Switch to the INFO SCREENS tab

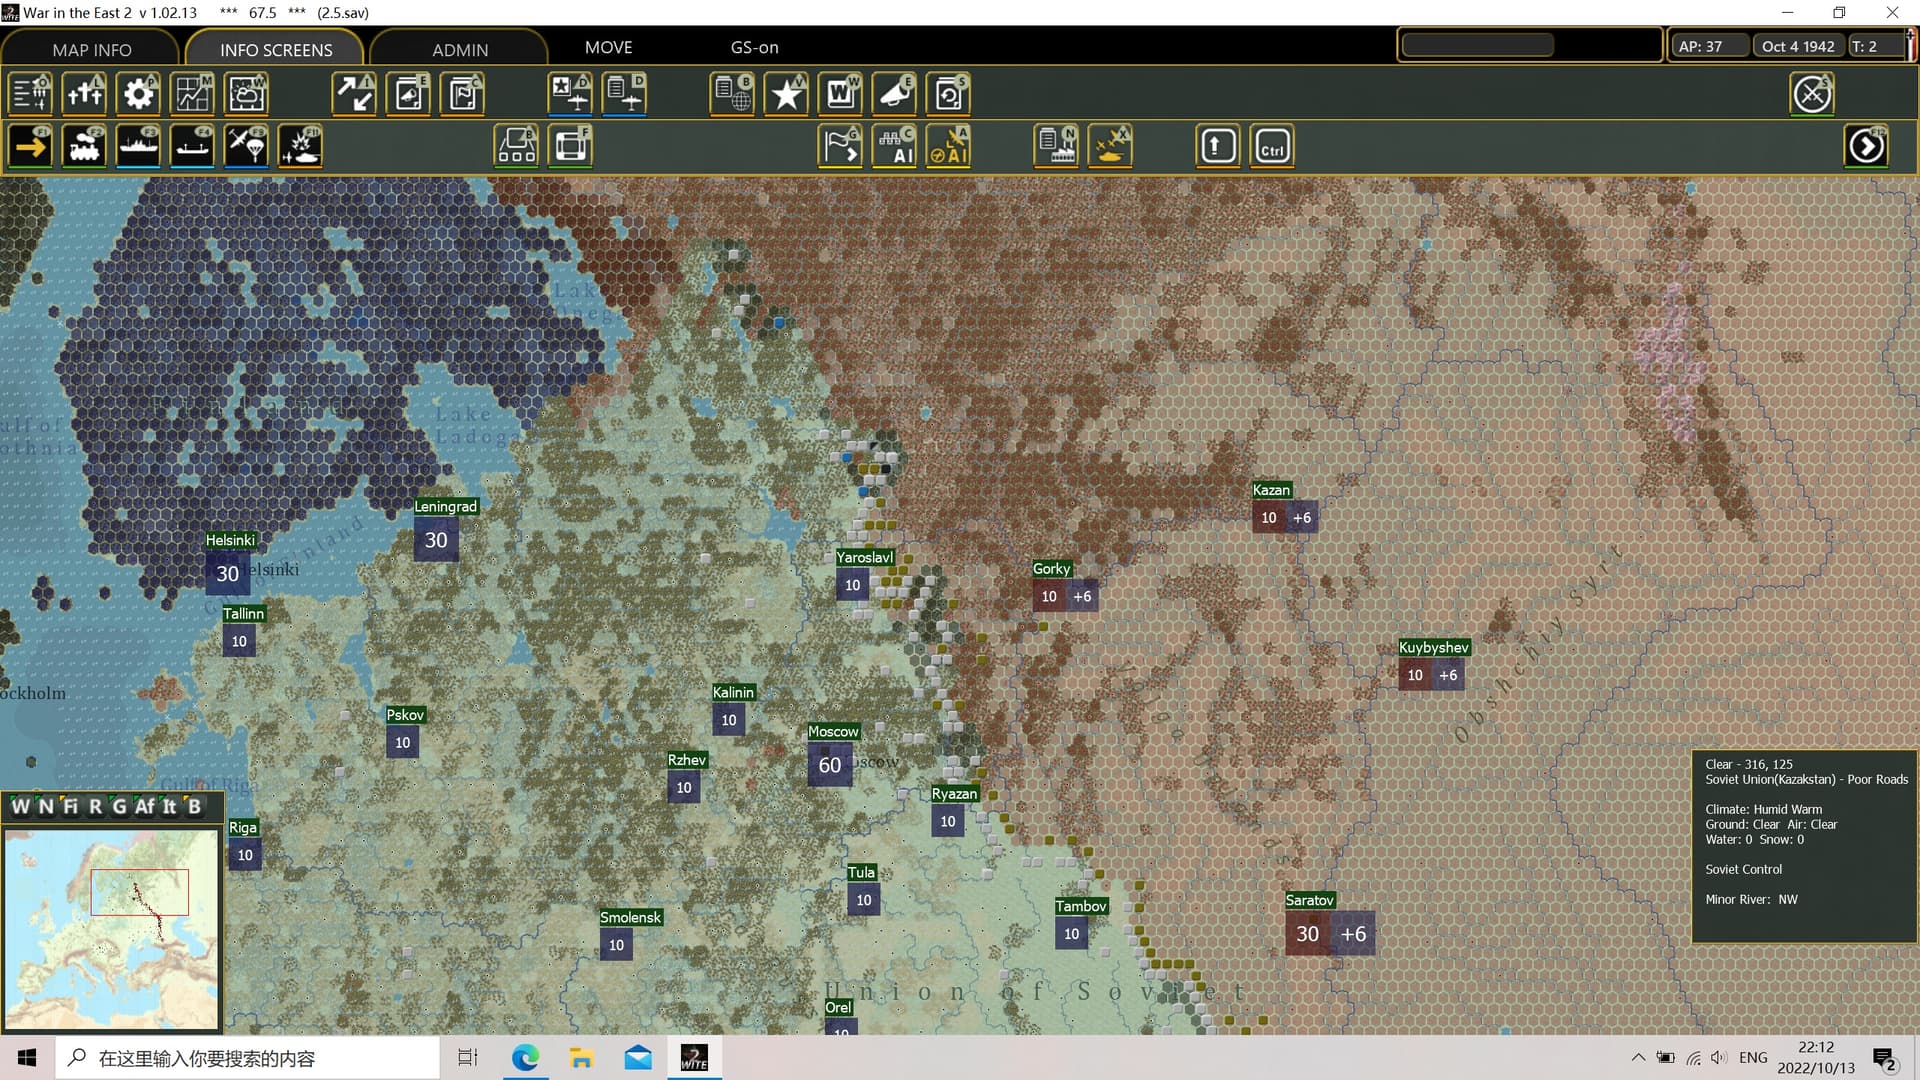(x=276, y=49)
